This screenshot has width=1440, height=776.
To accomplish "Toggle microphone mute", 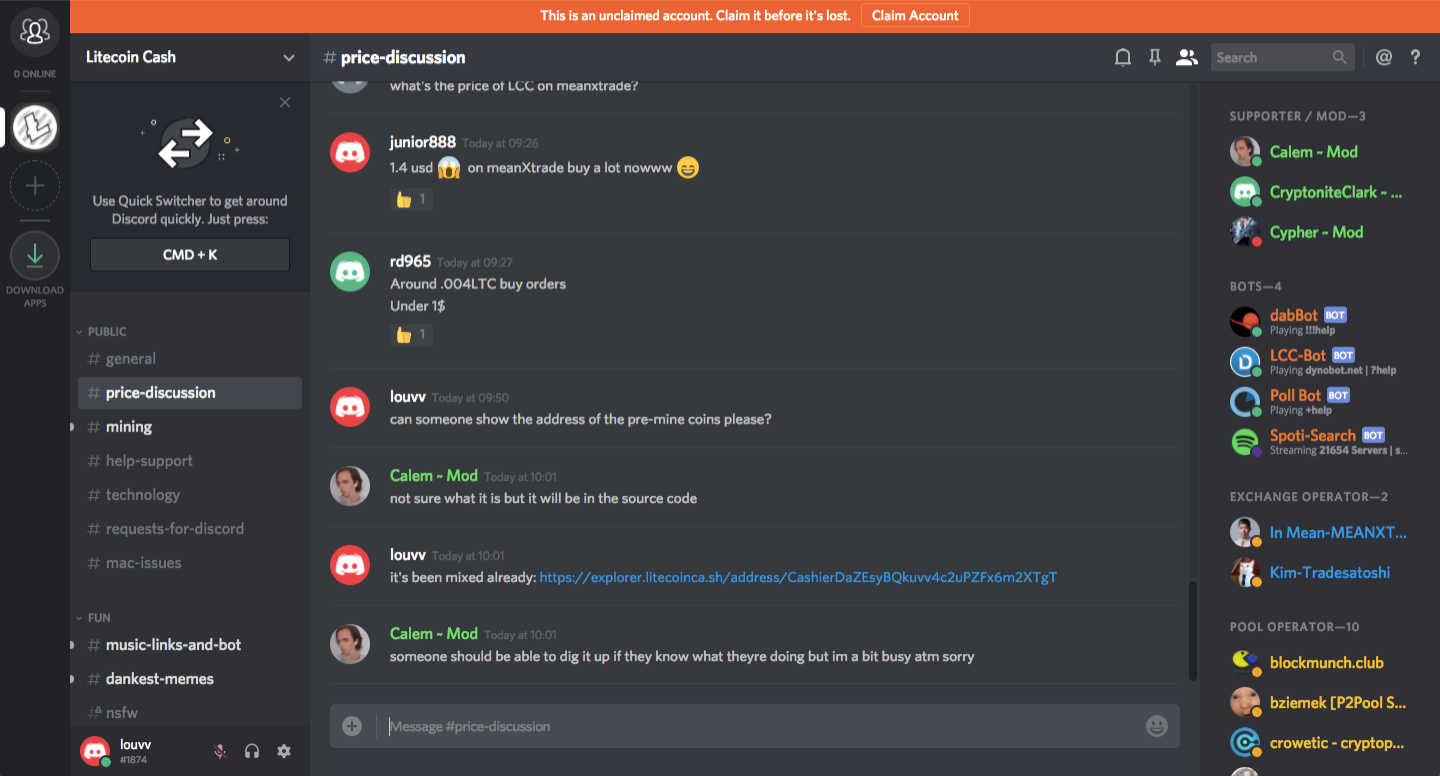I will (220, 751).
